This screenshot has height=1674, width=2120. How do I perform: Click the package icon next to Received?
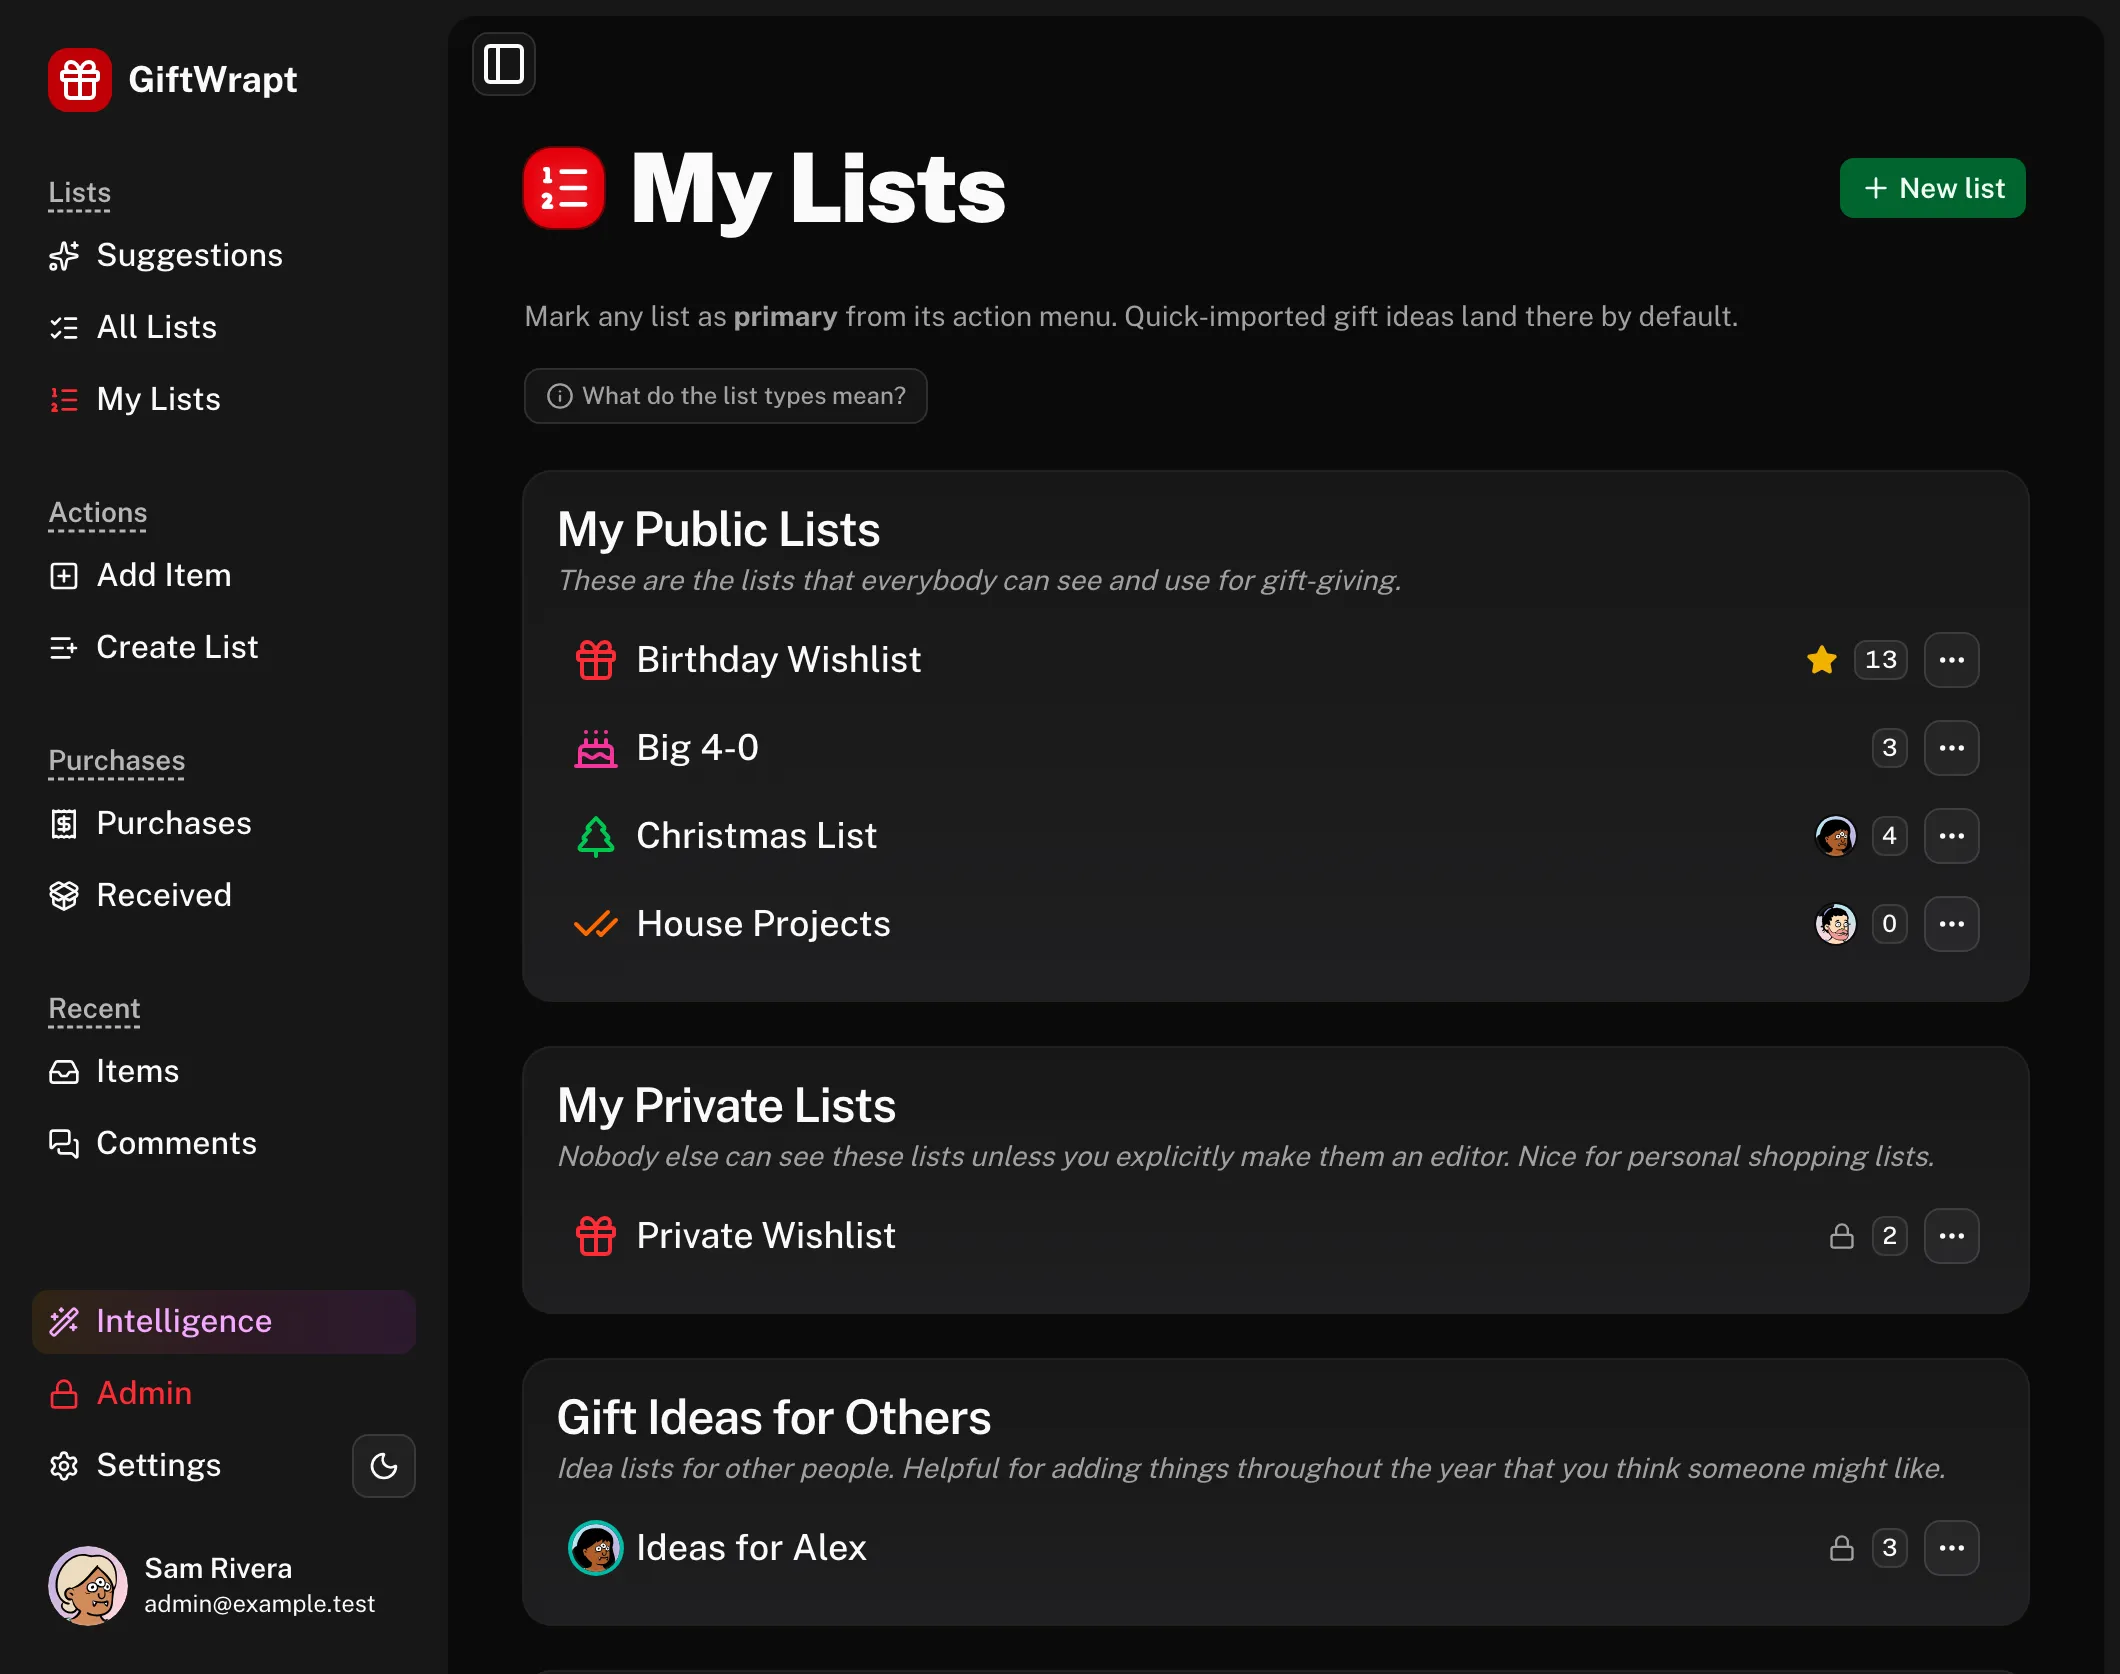pos(64,896)
